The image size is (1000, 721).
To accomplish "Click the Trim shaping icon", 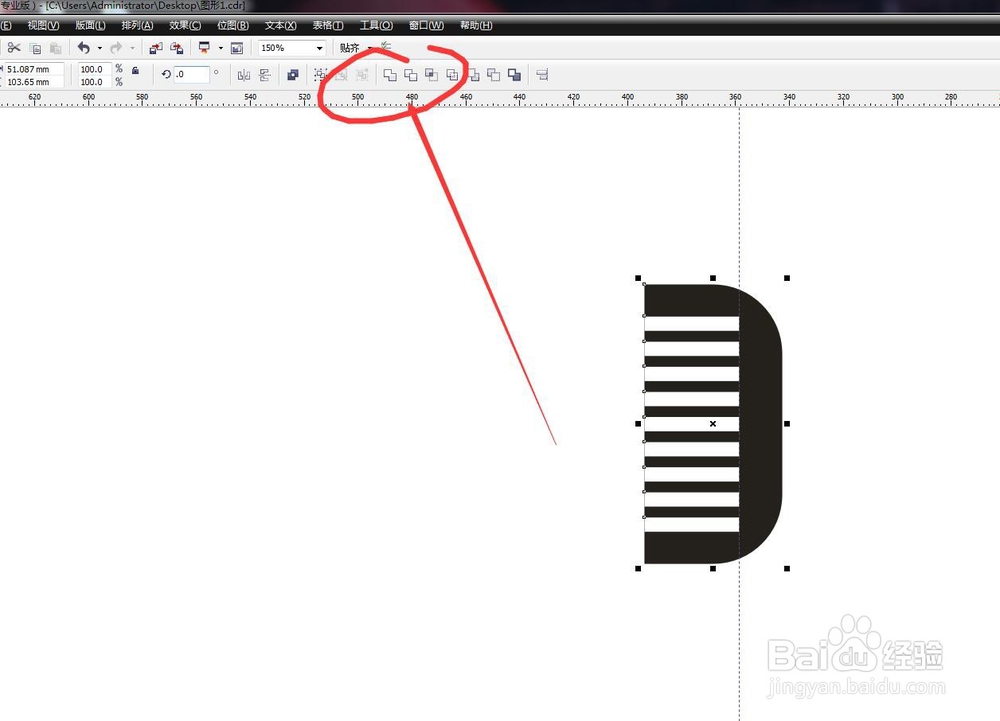I will [411, 75].
